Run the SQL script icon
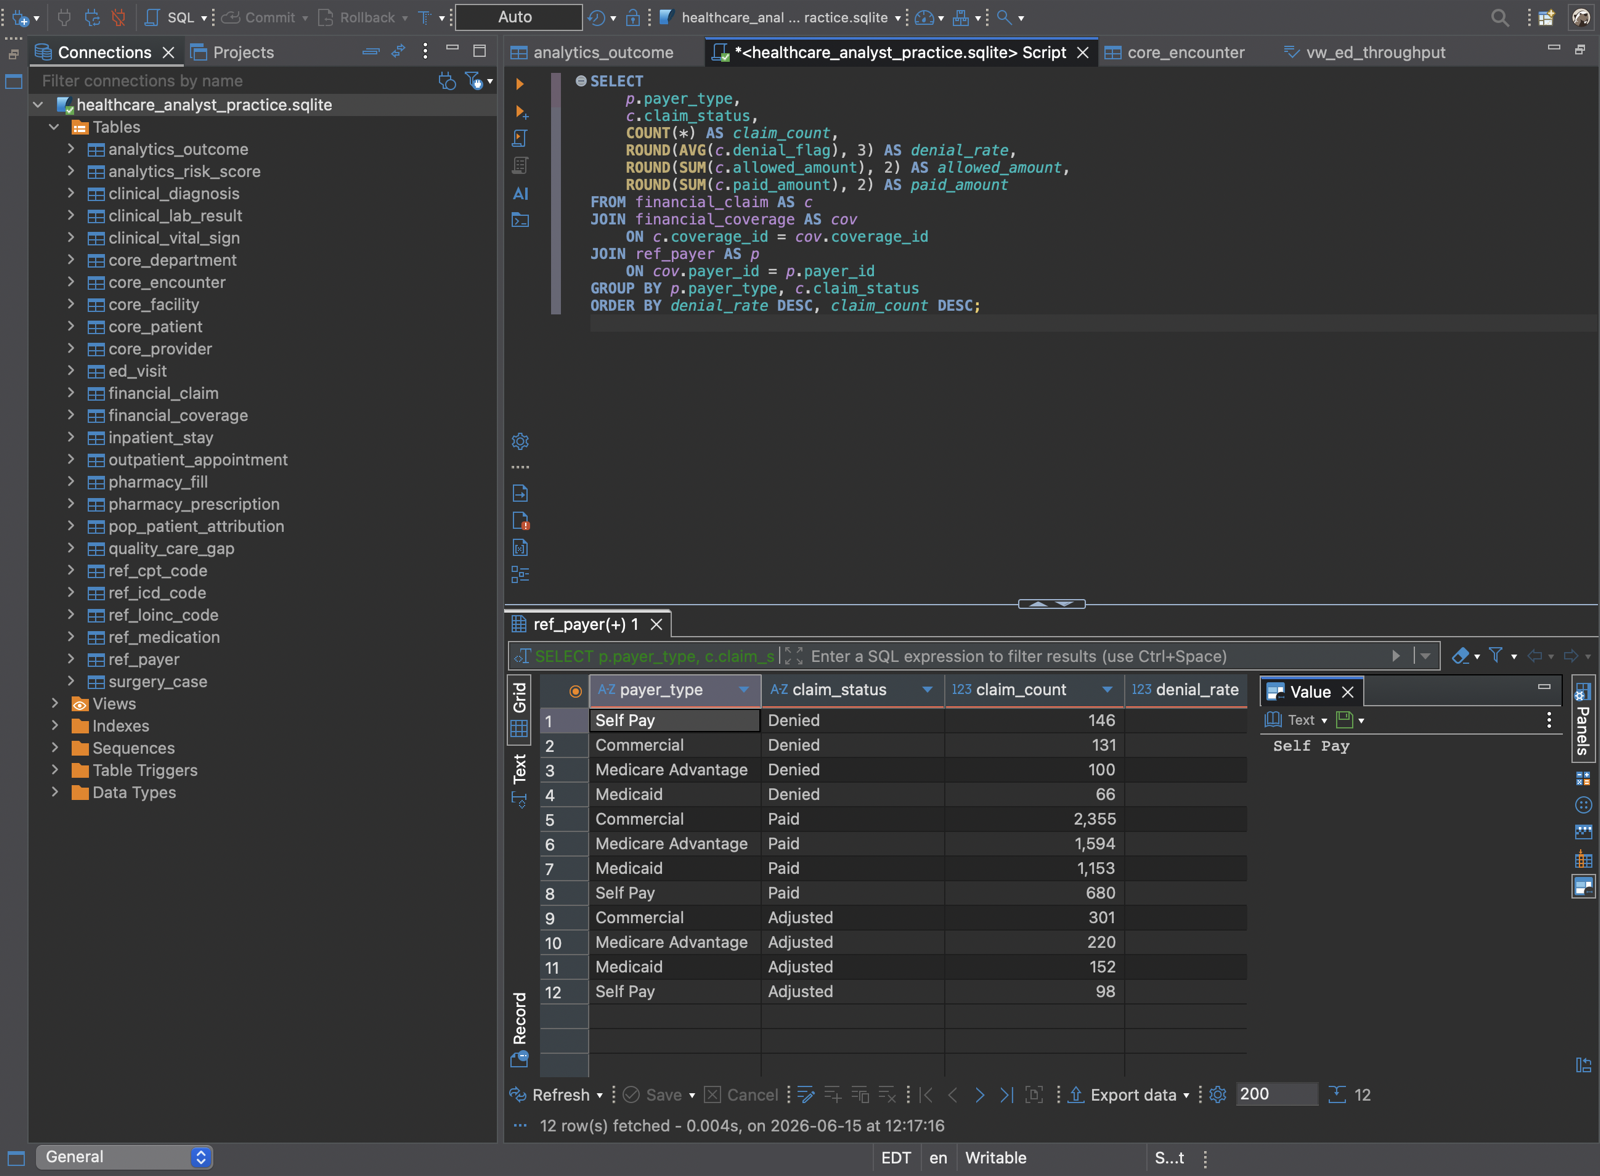The height and width of the screenshot is (1176, 1600). pos(520,138)
